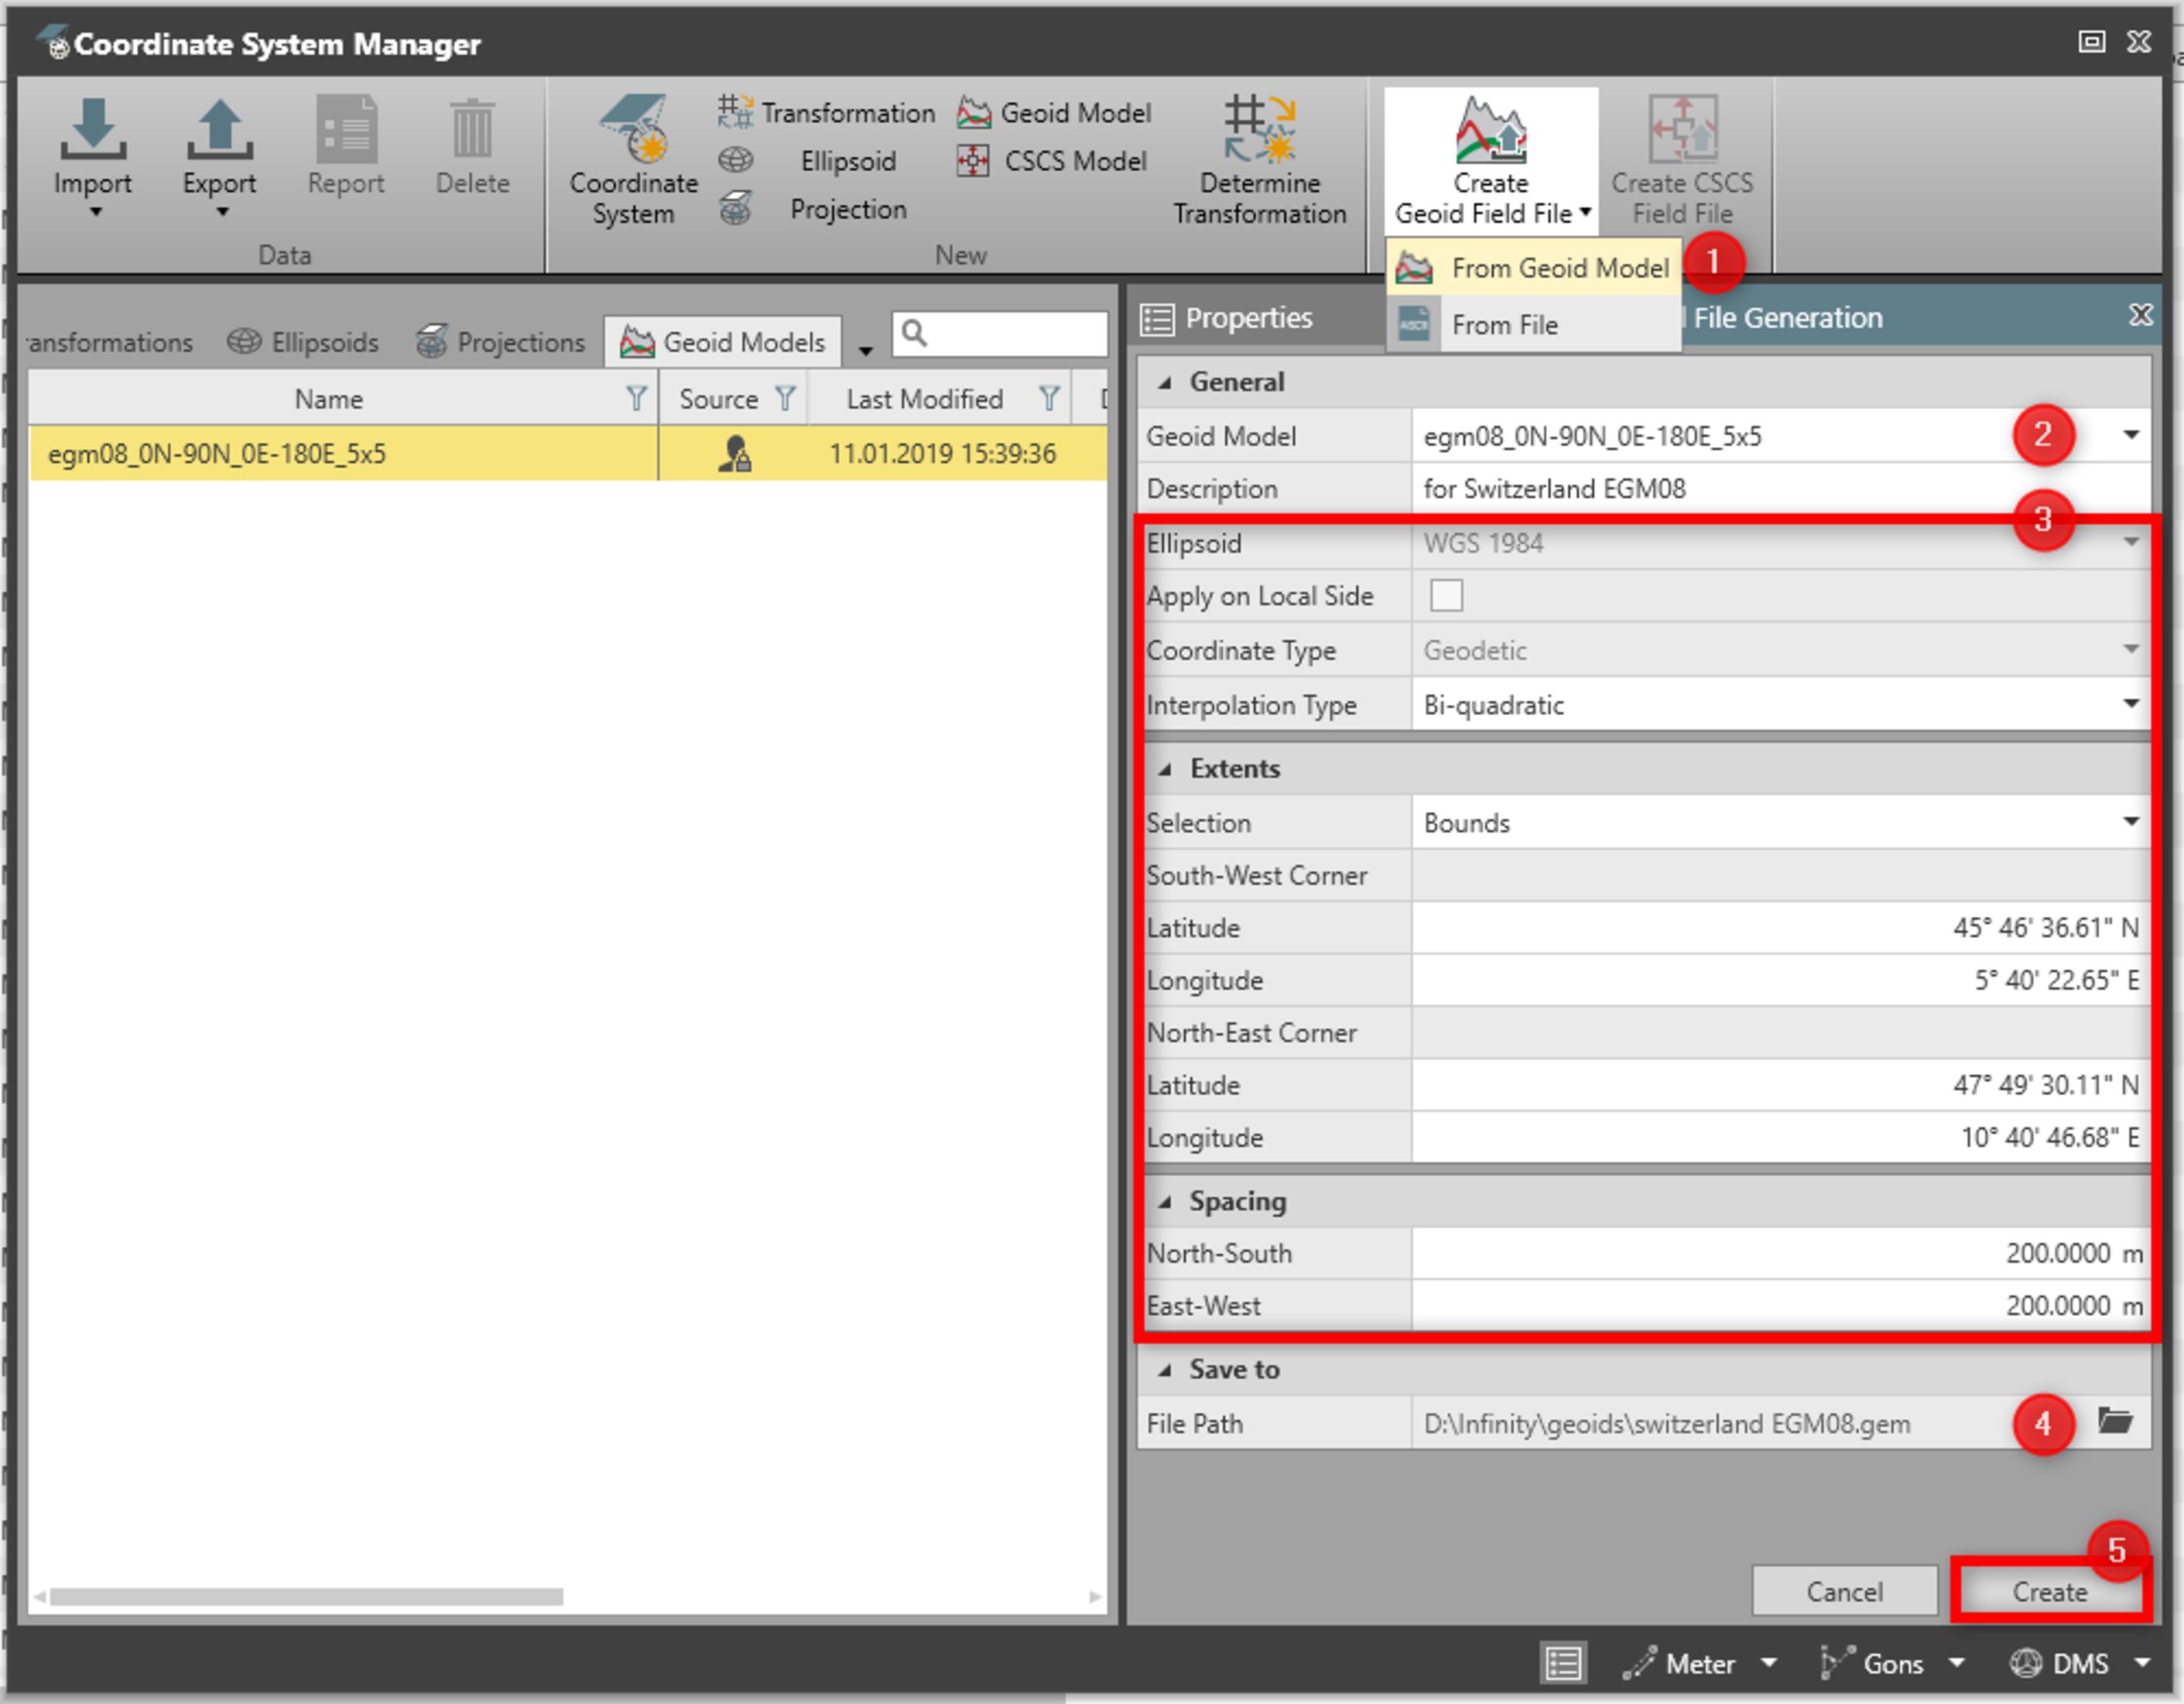
Task: Click North-East Longitude 10° 40' 46.68" E
Action: [1780, 1137]
